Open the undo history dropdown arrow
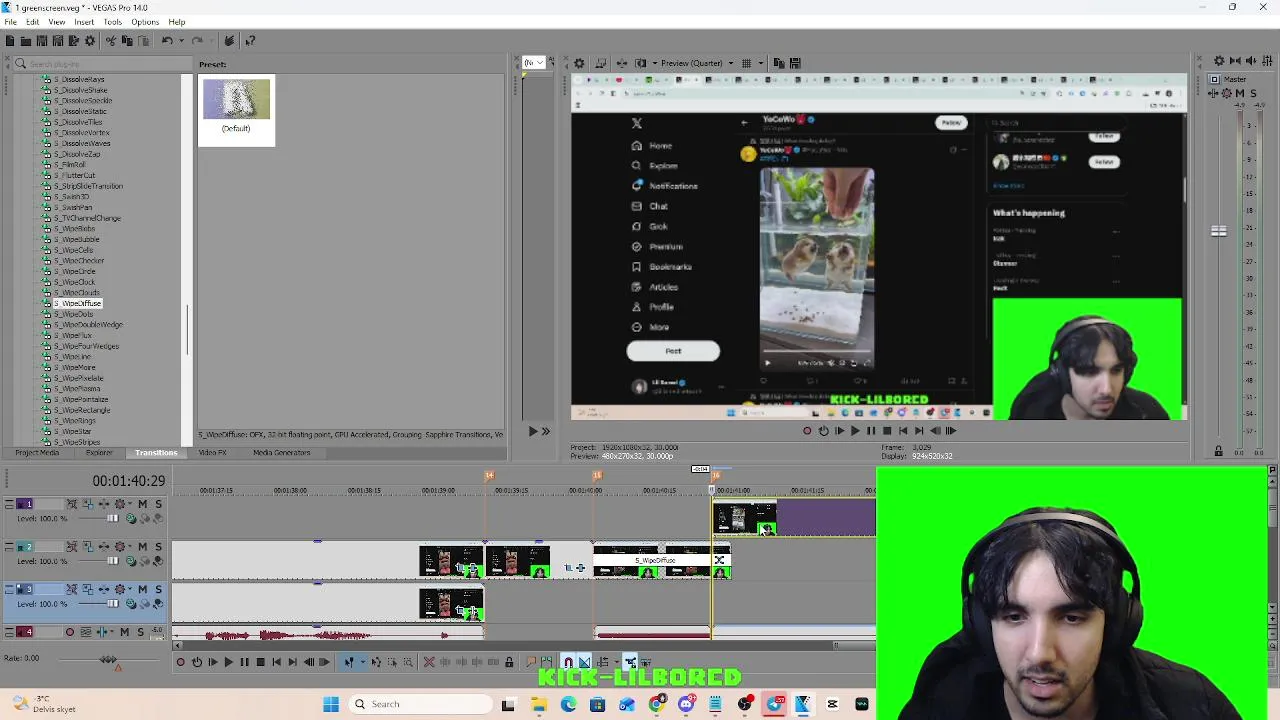Image resolution: width=1280 pixels, height=720 pixels. tap(181, 40)
